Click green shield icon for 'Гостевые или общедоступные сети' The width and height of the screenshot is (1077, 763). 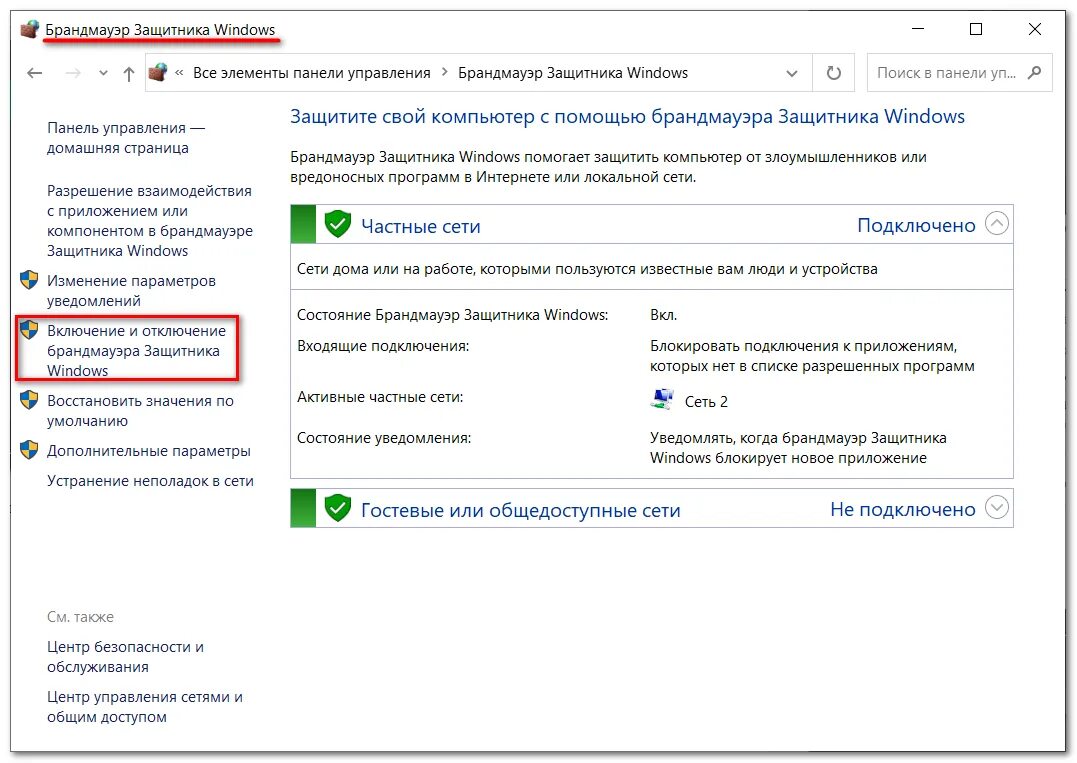tap(337, 508)
